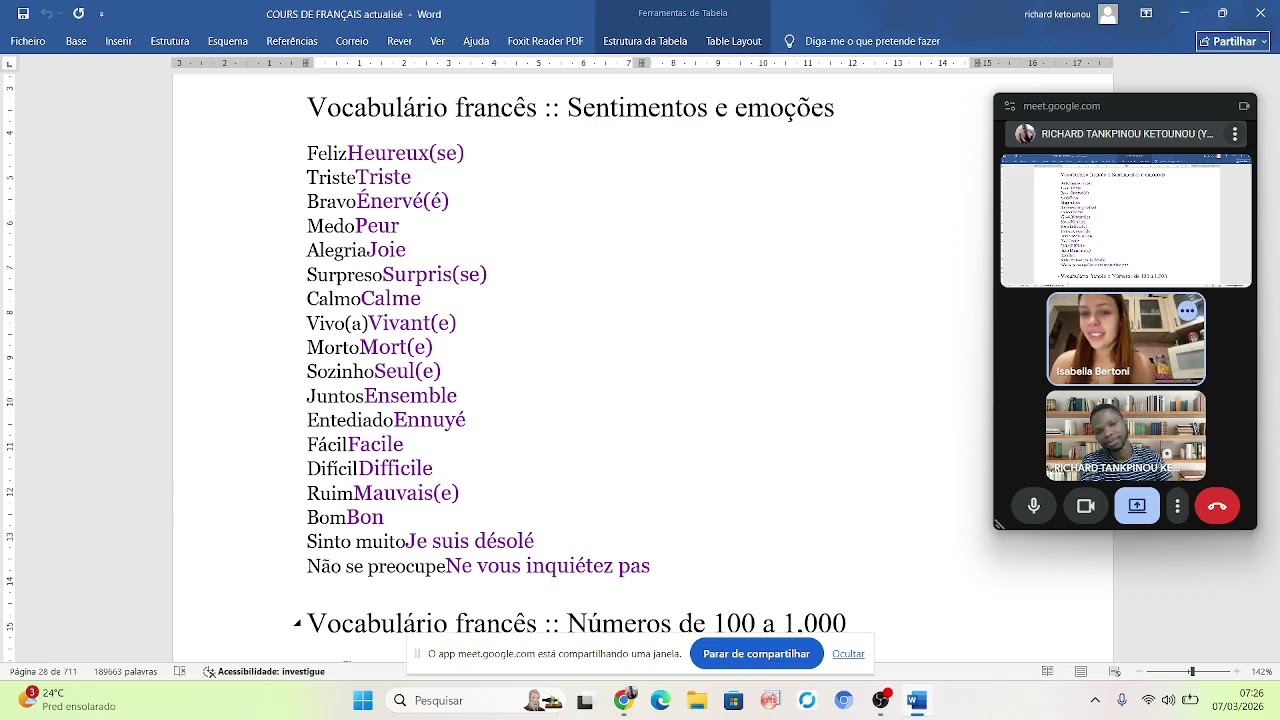
Task: Adjust the zoom slider handle
Action: 1192,671
